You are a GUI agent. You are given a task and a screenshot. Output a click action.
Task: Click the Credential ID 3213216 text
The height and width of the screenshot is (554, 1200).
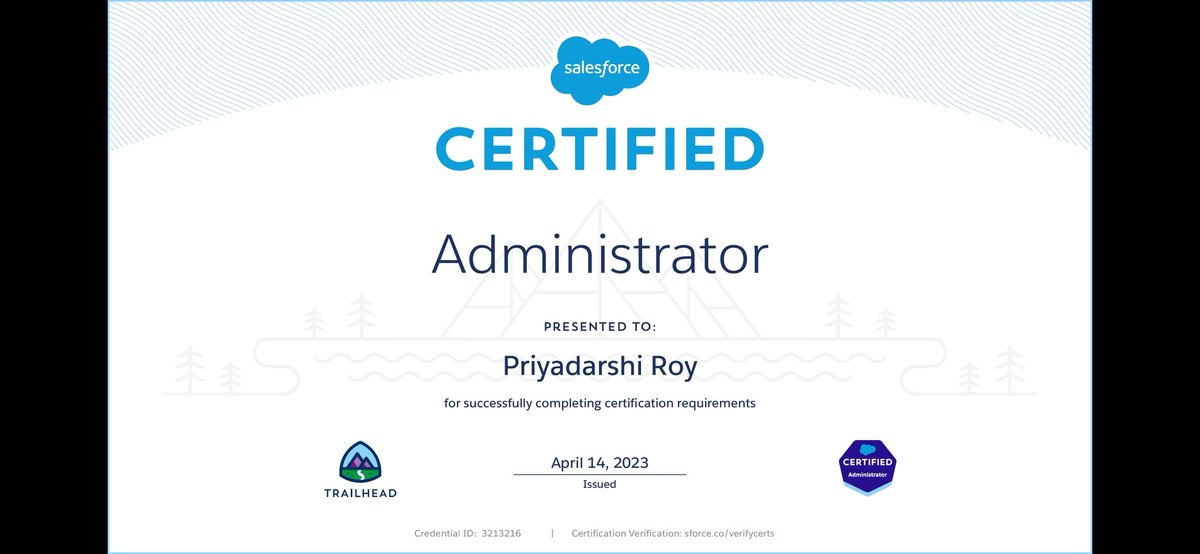coord(468,534)
